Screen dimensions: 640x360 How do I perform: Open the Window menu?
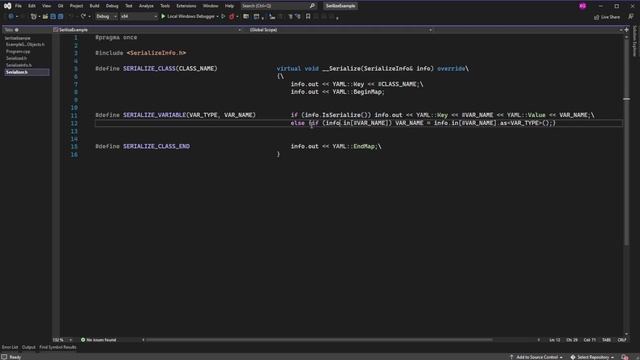[x=211, y=6]
